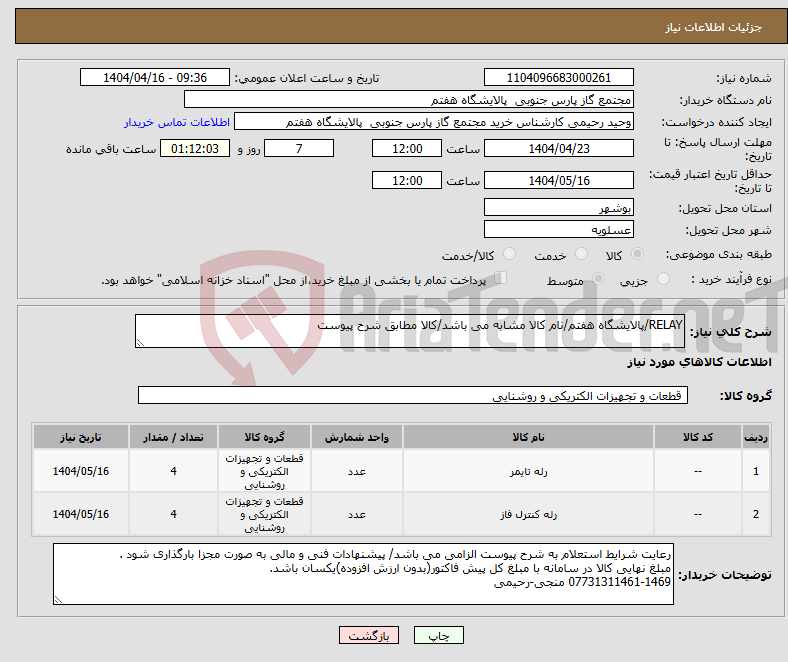Image resolution: width=788 pixels, height=662 pixels.
Task: Click the request number field 1104096683000261
Action: [559, 77]
